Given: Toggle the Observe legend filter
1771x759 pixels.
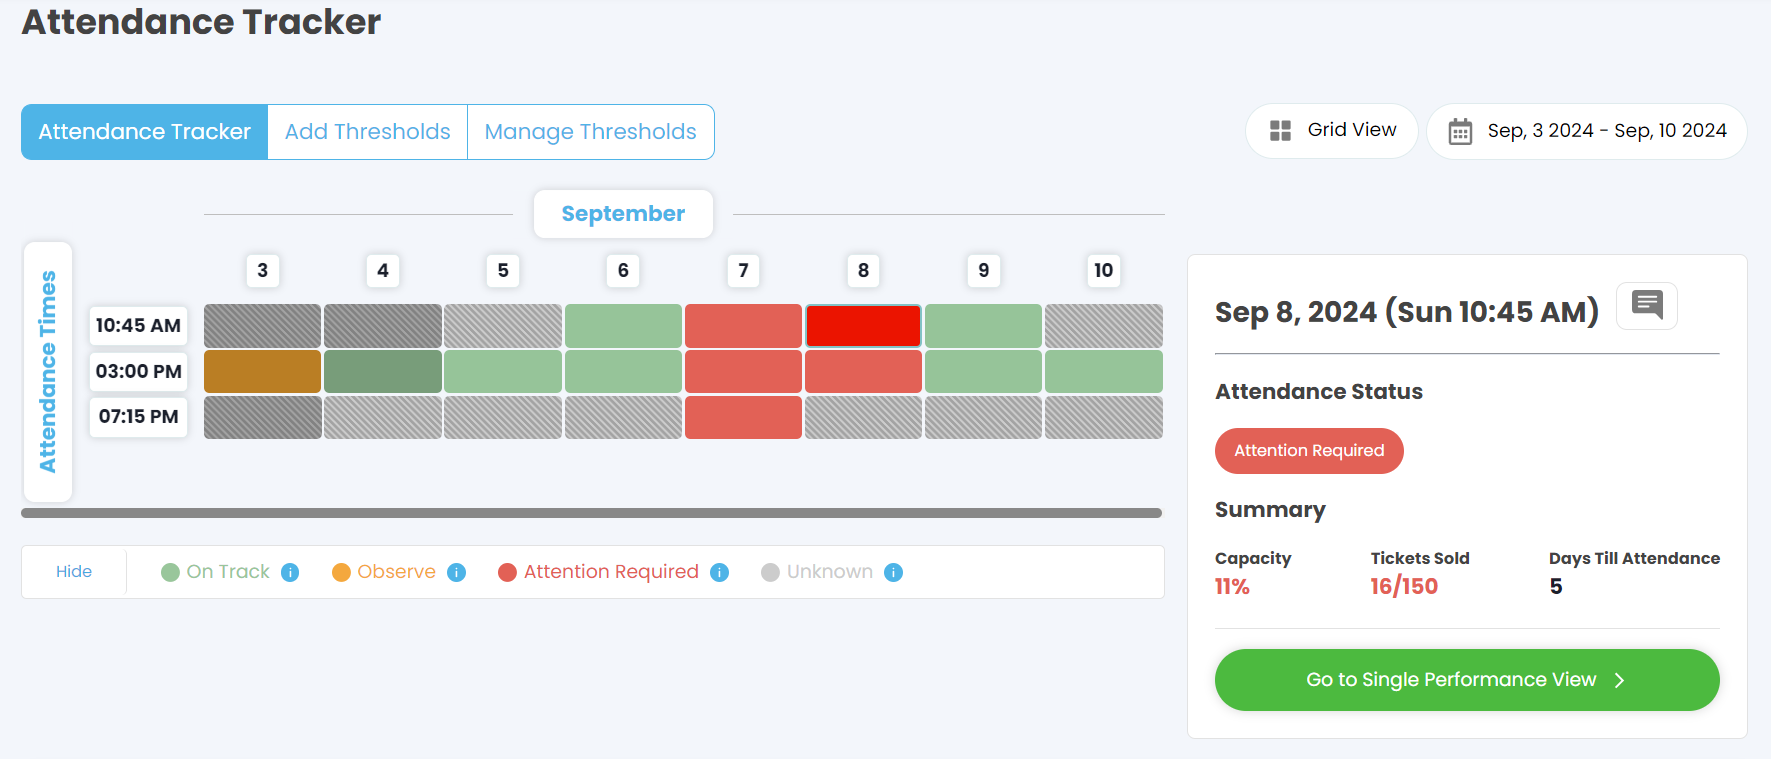Looking at the screenshot, I should [x=385, y=572].
